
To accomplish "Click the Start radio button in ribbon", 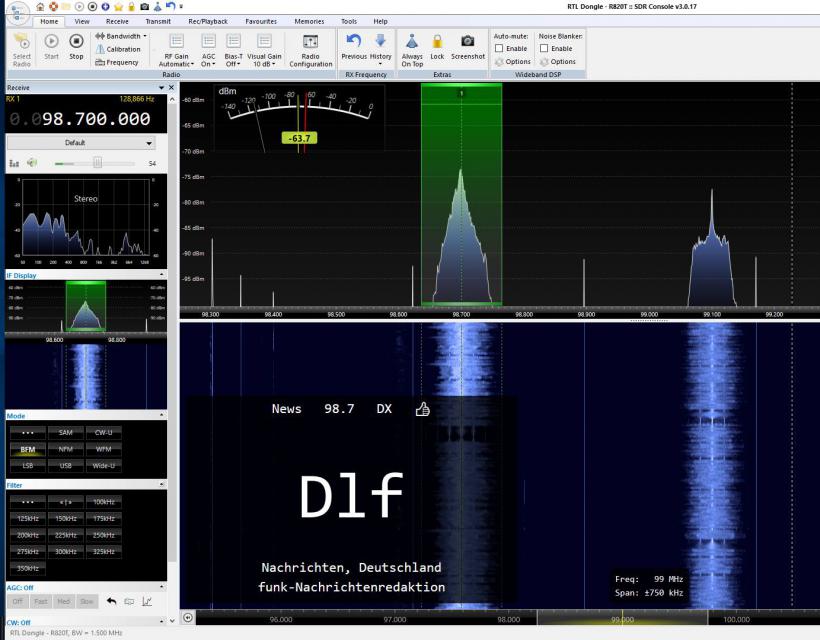I will (x=51, y=47).
